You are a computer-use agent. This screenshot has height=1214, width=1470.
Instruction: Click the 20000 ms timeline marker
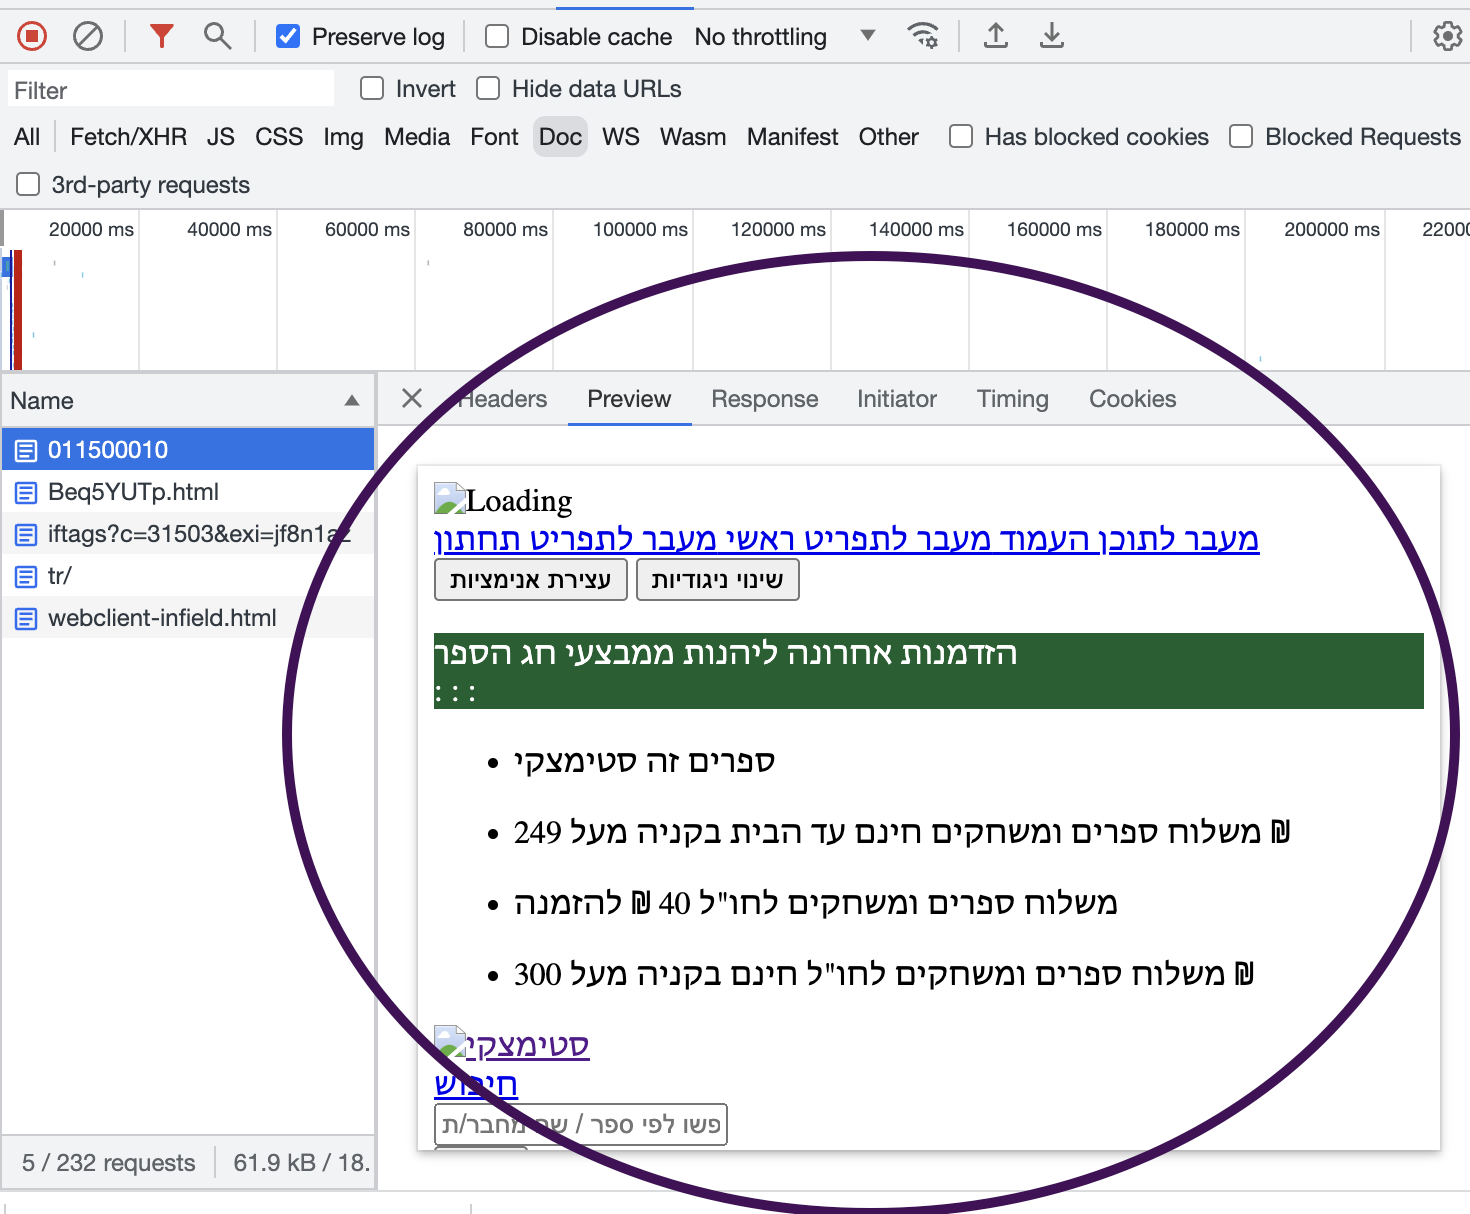coord(91,229)
